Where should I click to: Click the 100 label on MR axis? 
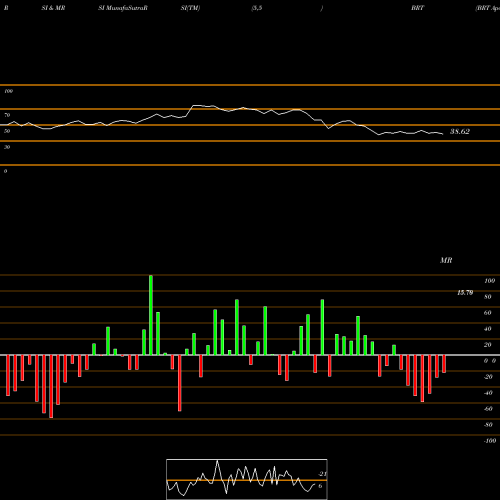(x=489, y=281)
